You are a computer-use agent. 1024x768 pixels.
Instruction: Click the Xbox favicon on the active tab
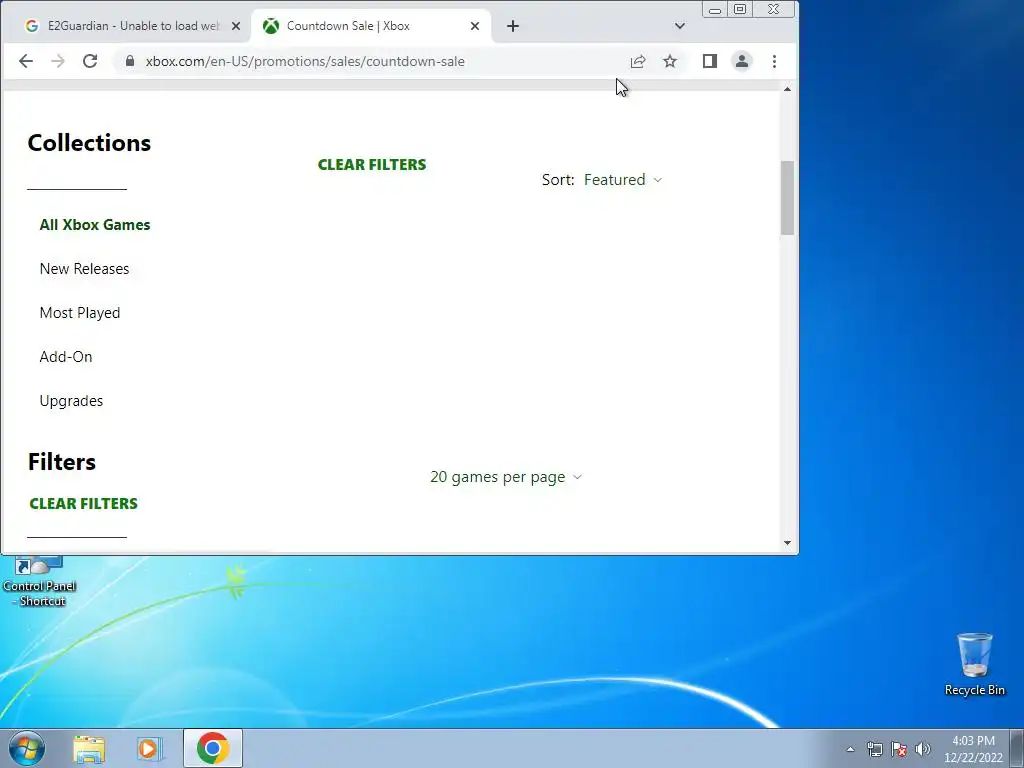point(271,26)
